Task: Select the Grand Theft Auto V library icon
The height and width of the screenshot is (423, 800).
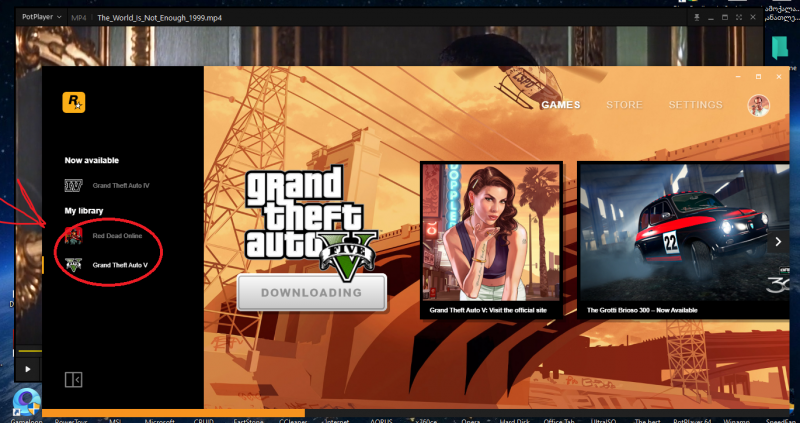Action: 73,265
